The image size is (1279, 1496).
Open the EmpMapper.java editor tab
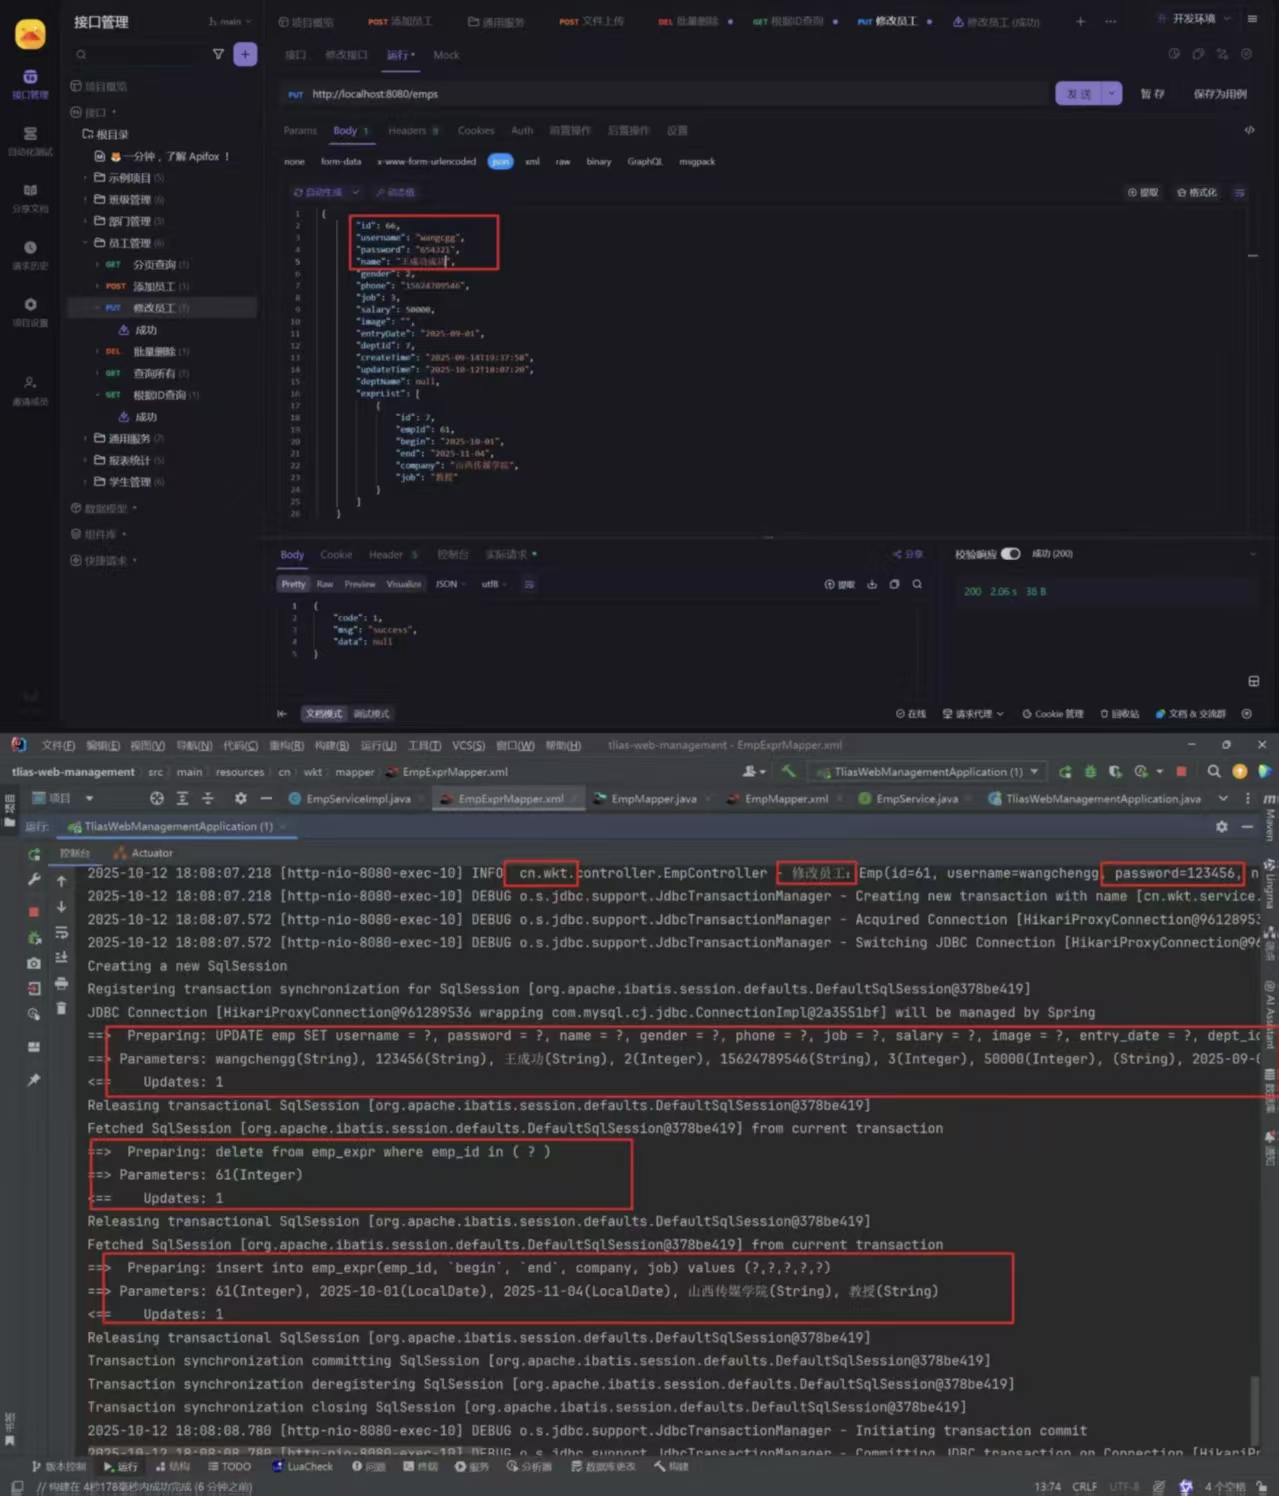click(653, 799)
